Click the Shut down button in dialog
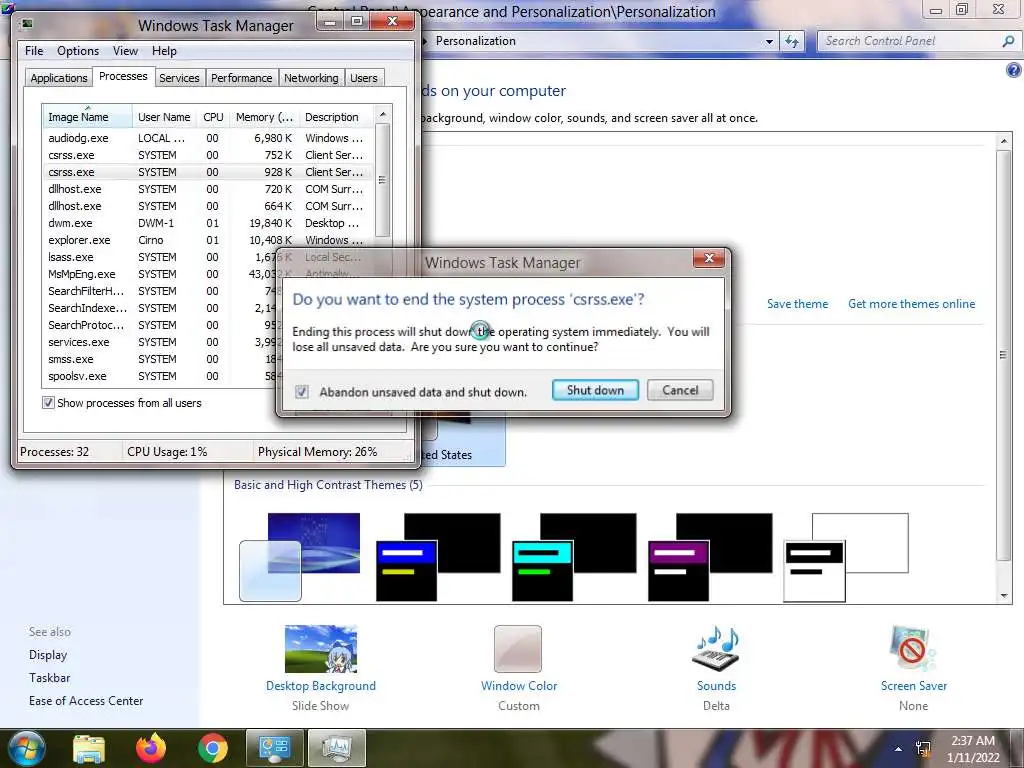1024x768 pixels. tap(595, 390)
